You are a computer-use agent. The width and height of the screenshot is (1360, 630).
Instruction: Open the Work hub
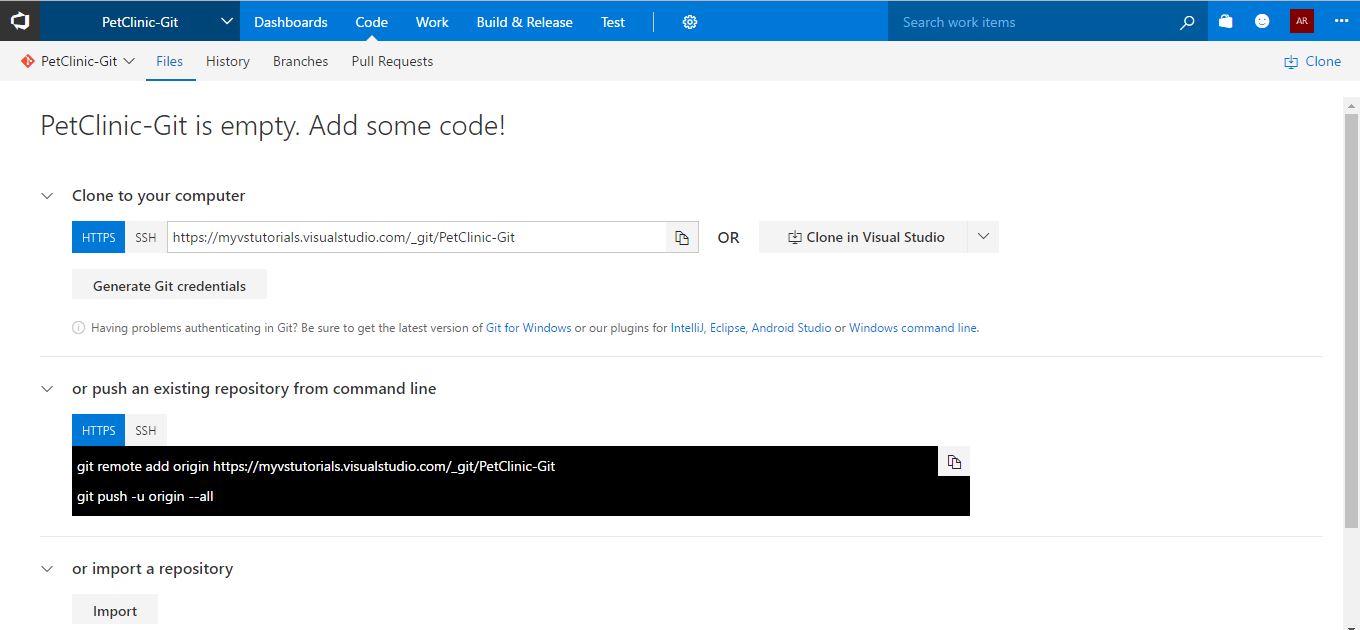432,22
